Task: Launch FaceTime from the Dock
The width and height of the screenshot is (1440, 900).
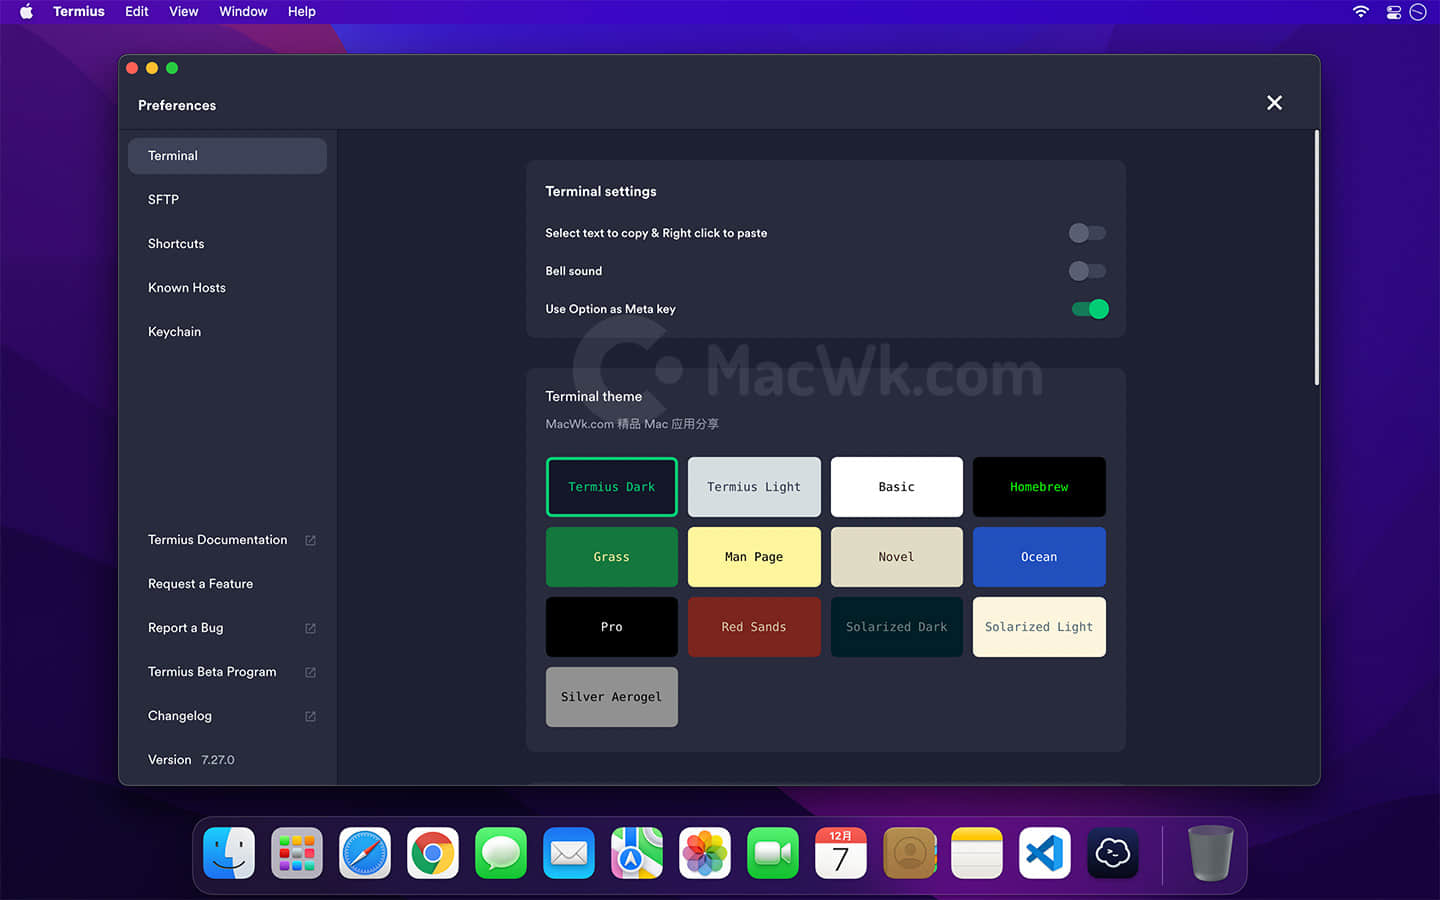Action: point(773,853)
